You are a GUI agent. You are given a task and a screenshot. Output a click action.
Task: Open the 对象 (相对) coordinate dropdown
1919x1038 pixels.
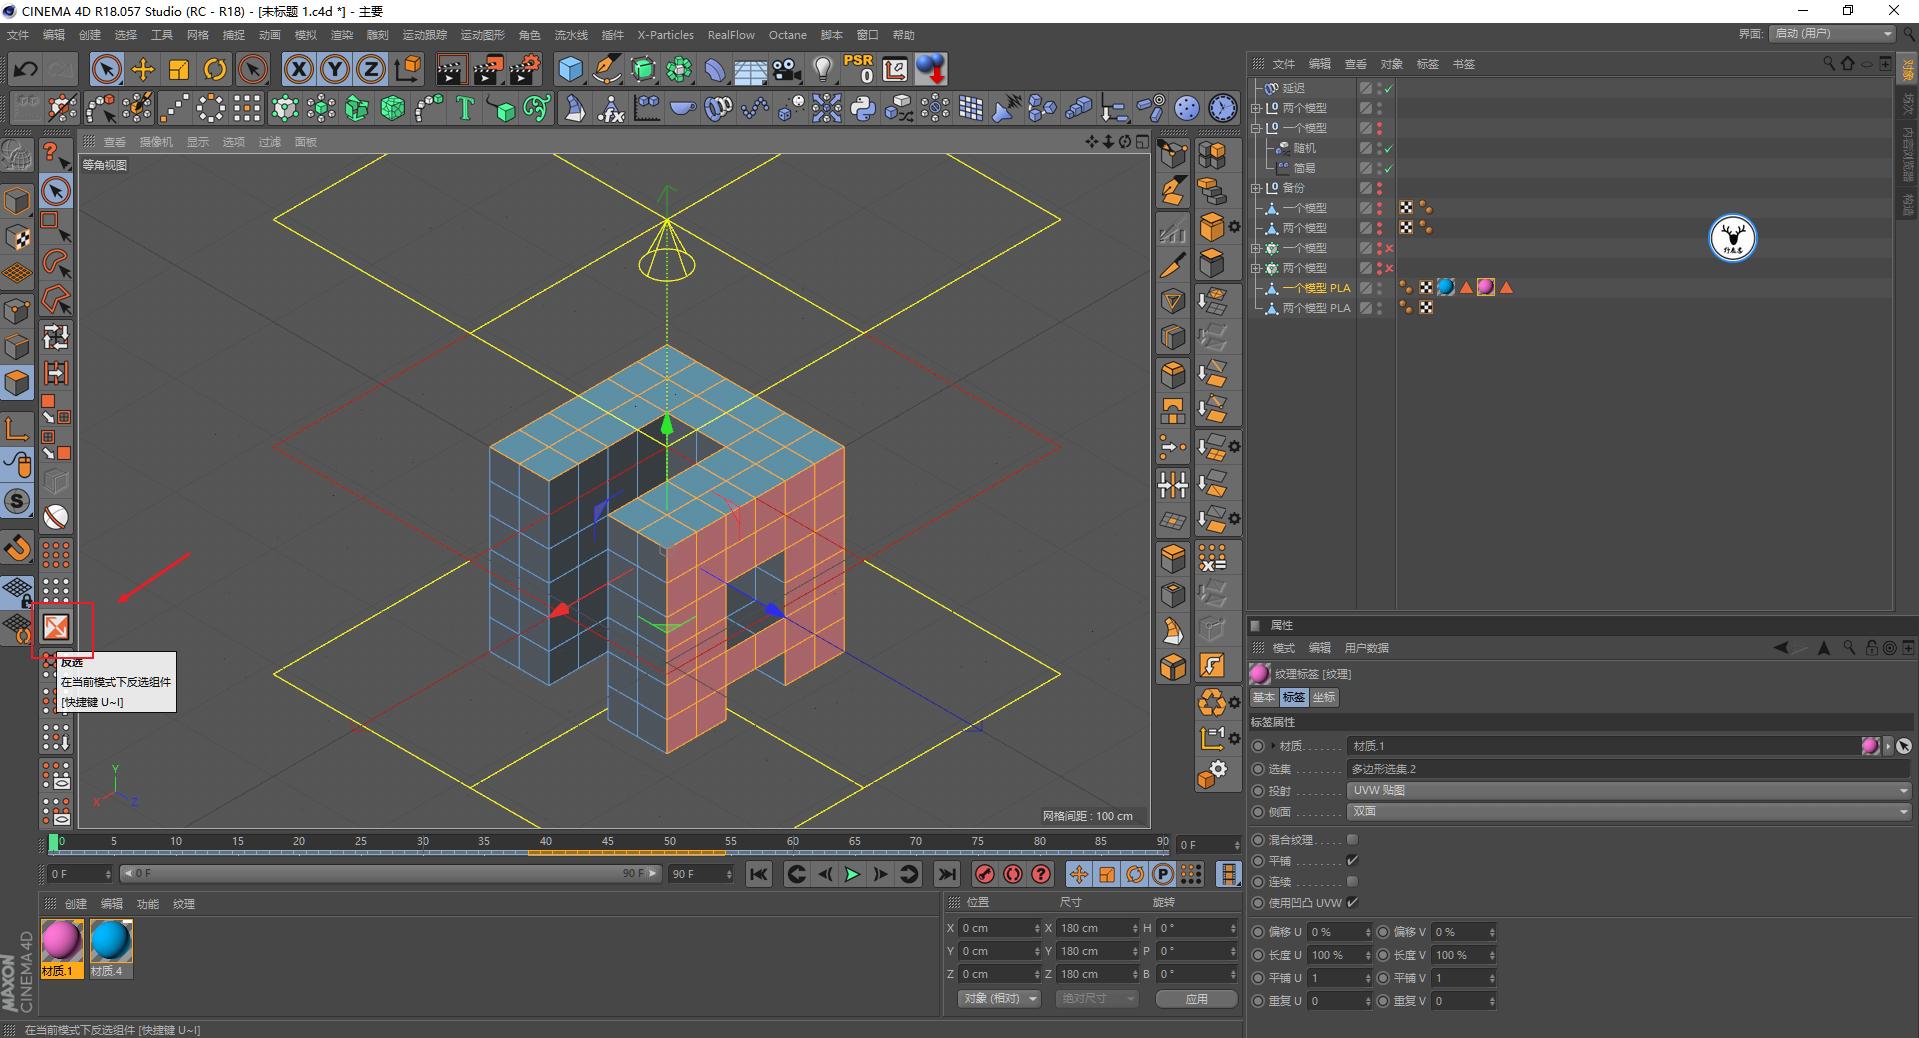point(999,998)
